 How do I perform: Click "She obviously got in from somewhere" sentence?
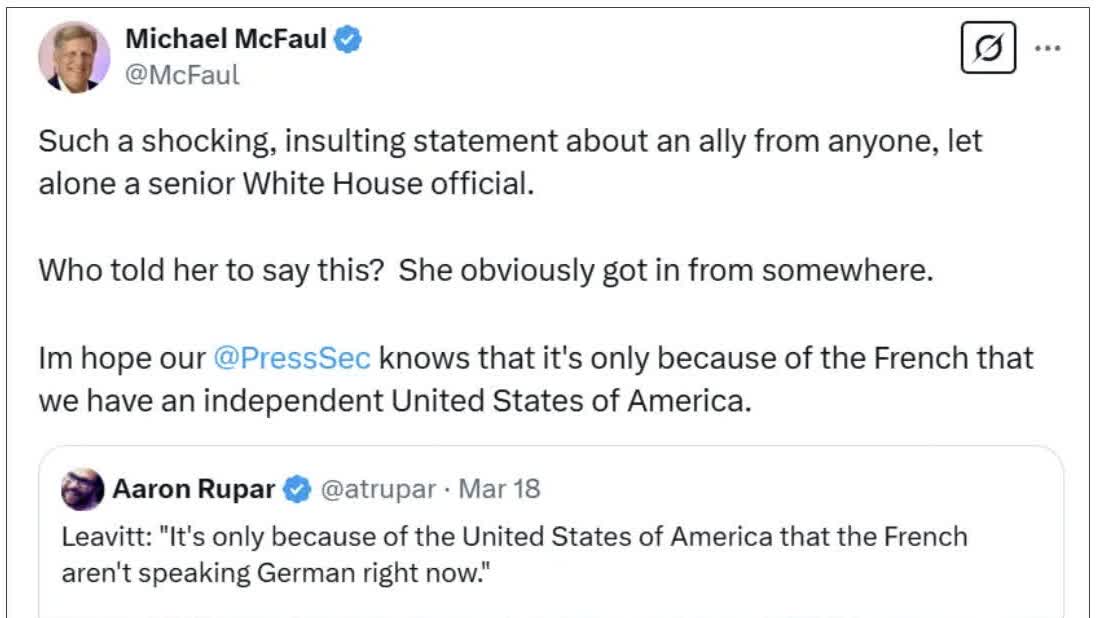tap(665, 272)
